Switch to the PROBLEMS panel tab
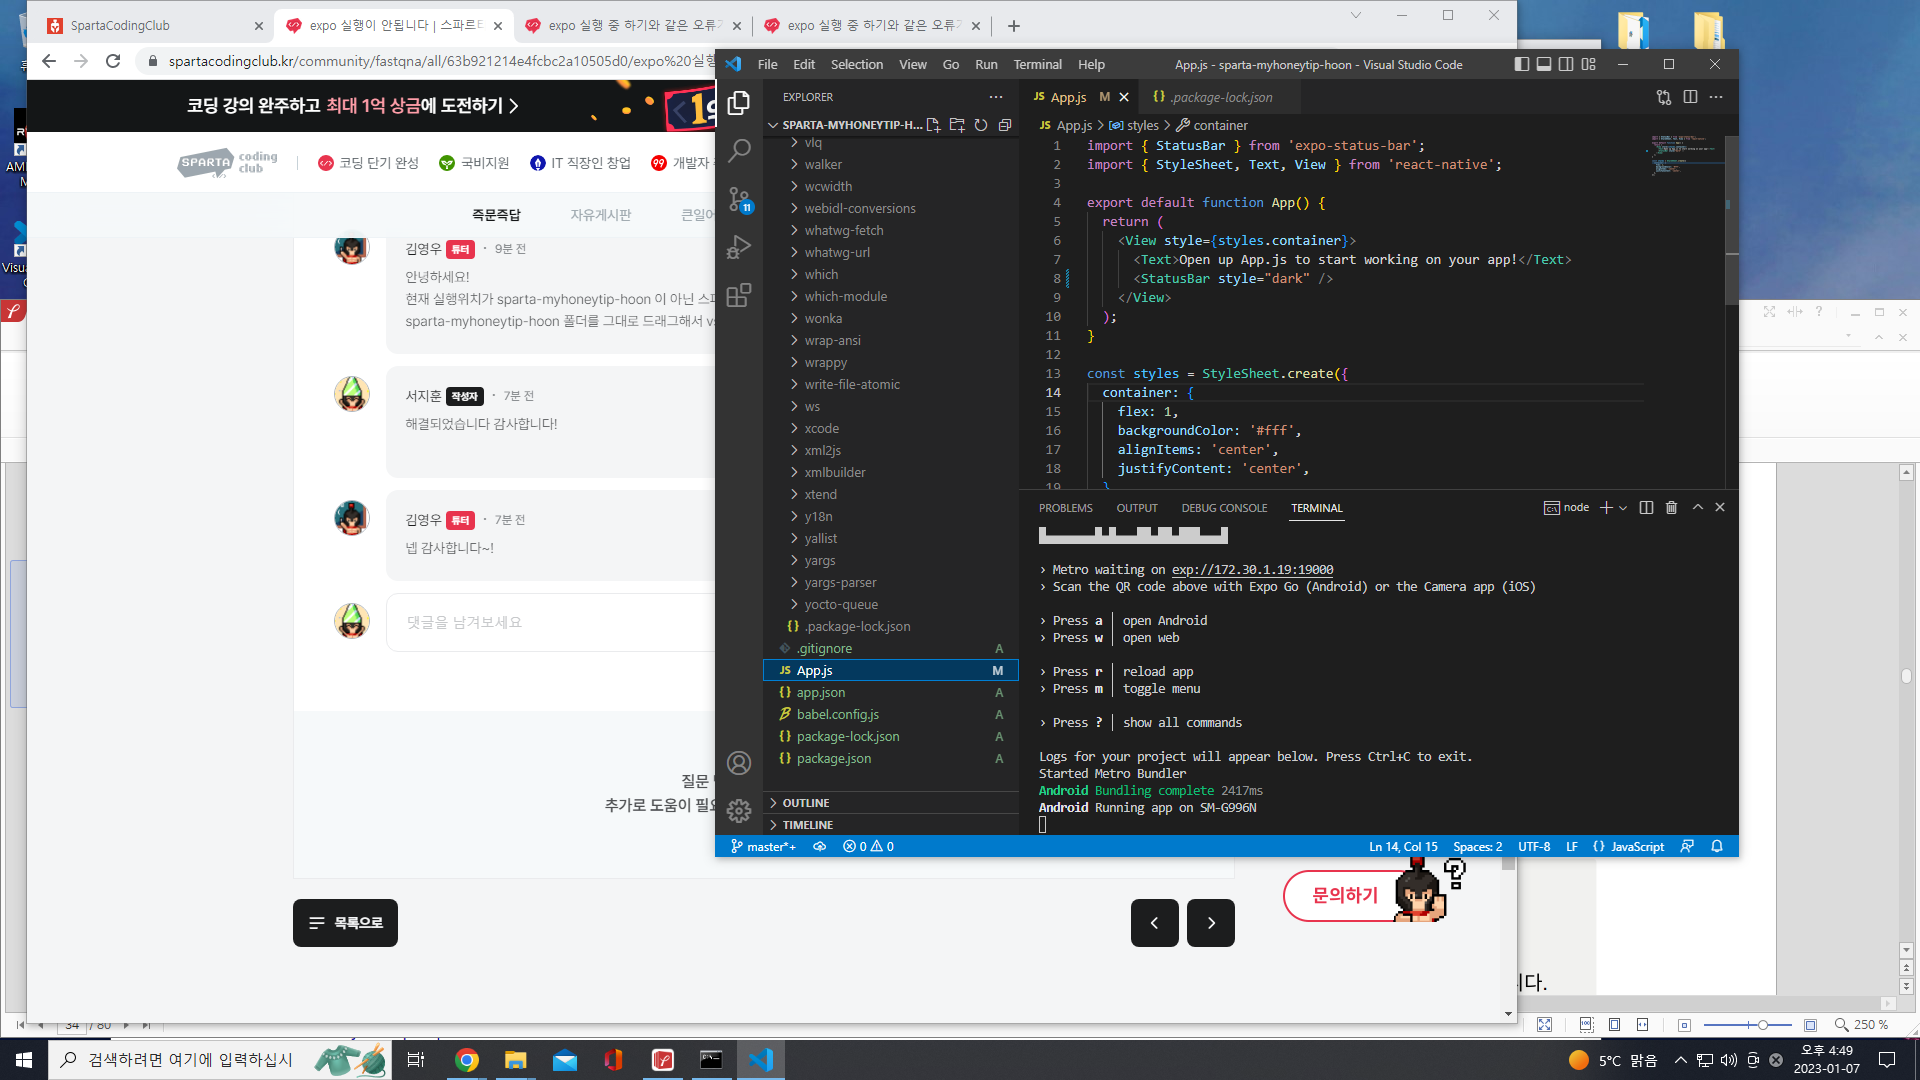This screenshot has width=1920, height=1080. click(1065, 508)
